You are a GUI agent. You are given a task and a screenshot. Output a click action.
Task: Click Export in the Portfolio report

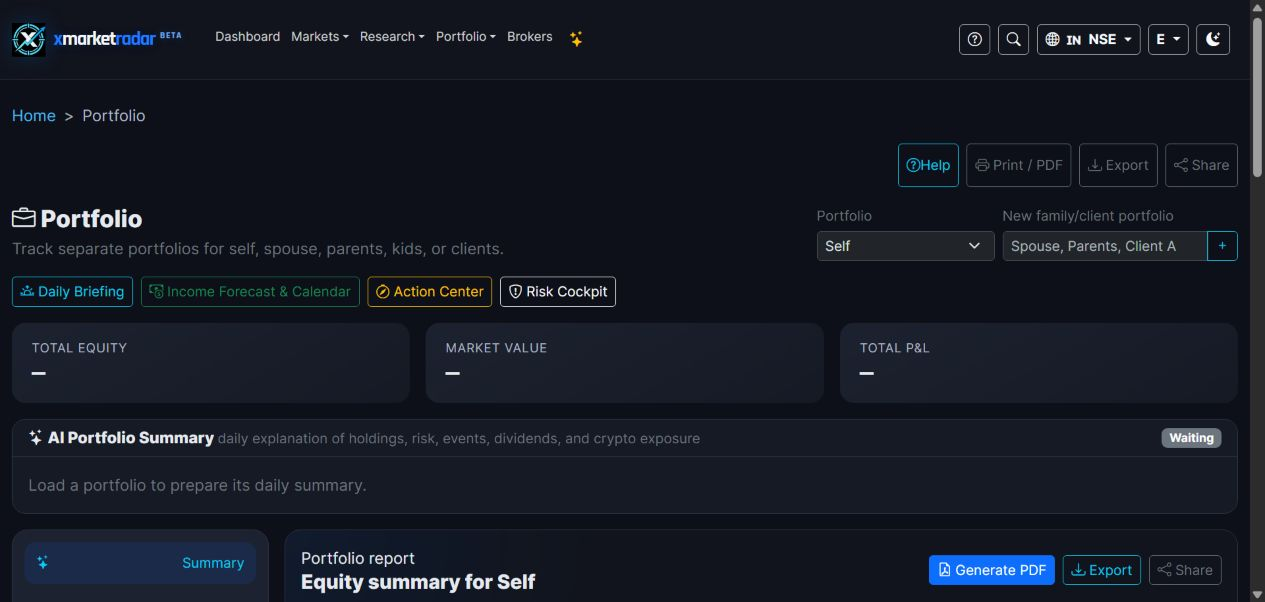1102,570
